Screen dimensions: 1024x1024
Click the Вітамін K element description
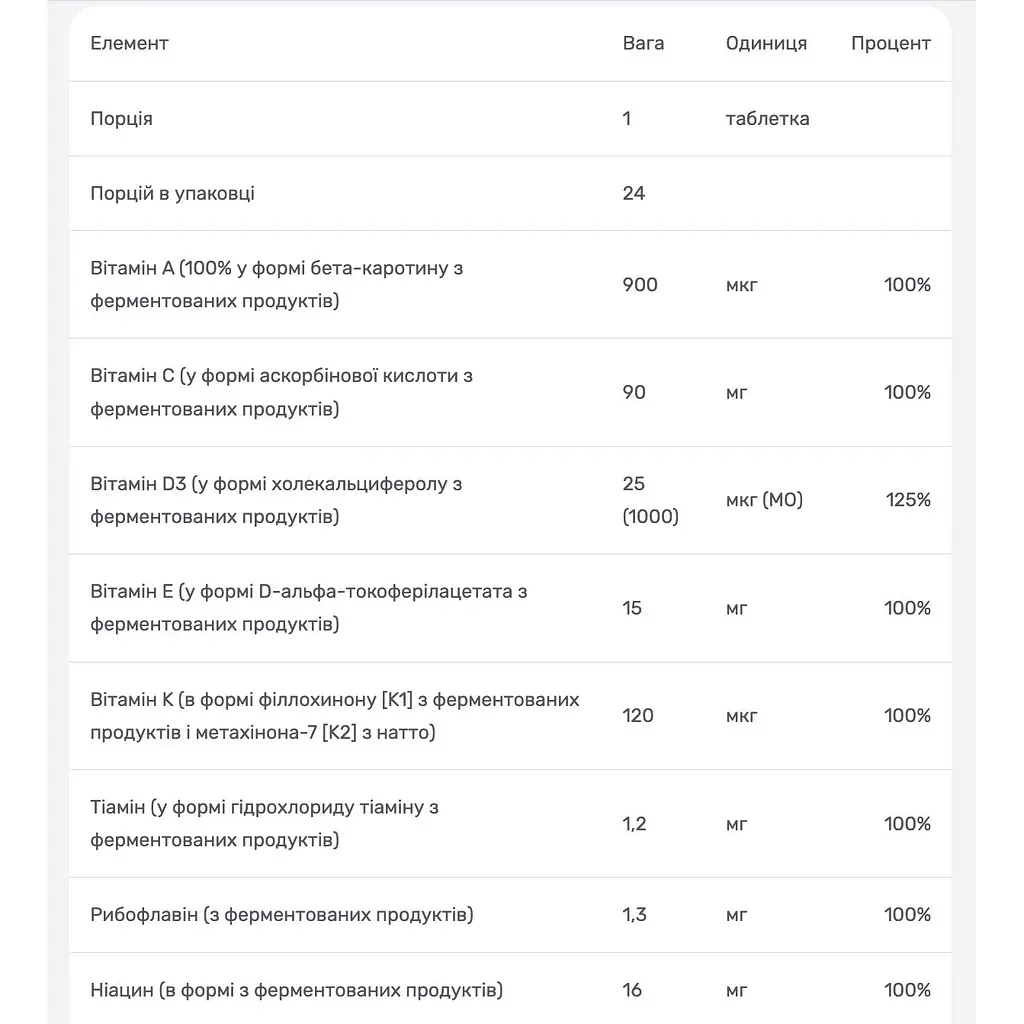[x=334, y=716]
